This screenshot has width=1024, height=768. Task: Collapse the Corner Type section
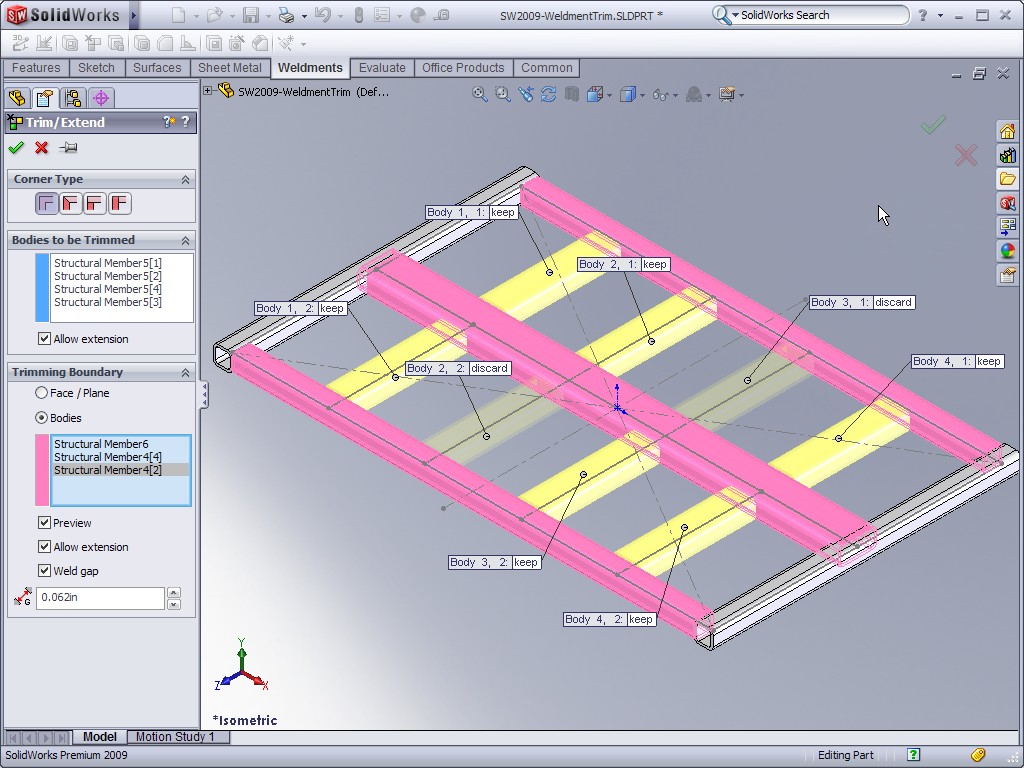[185, 180]
